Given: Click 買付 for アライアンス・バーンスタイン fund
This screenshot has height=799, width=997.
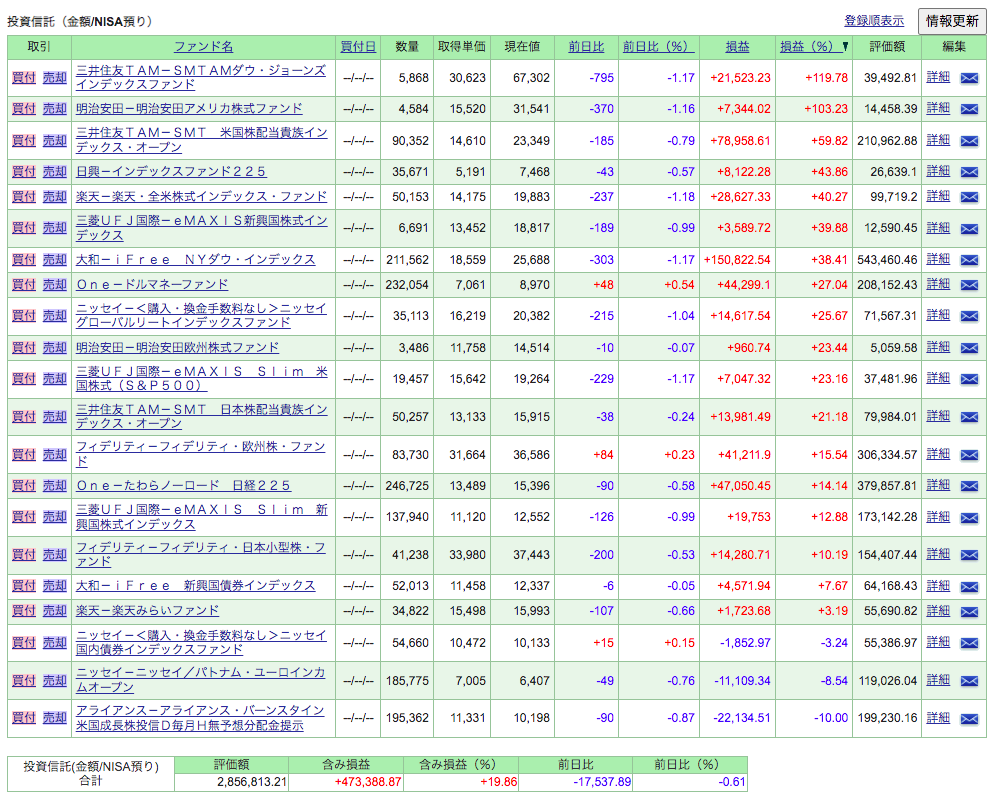Looking at the screenshot, I should [x=24, y=718].
